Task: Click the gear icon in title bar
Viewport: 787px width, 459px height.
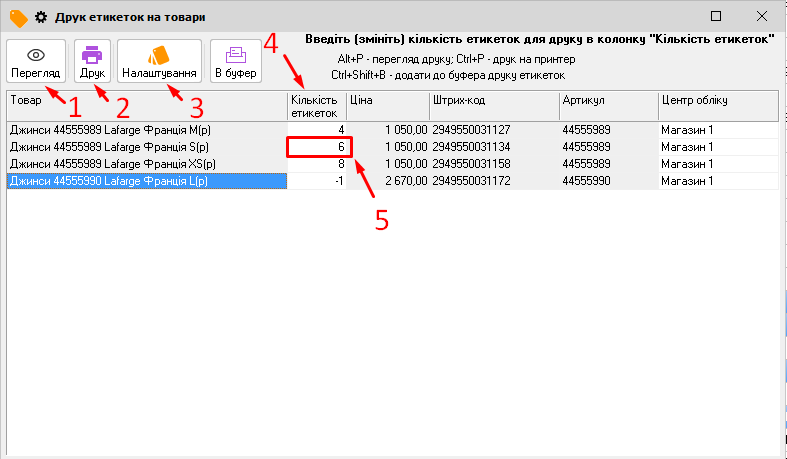Action: click(x=42, y=17)
